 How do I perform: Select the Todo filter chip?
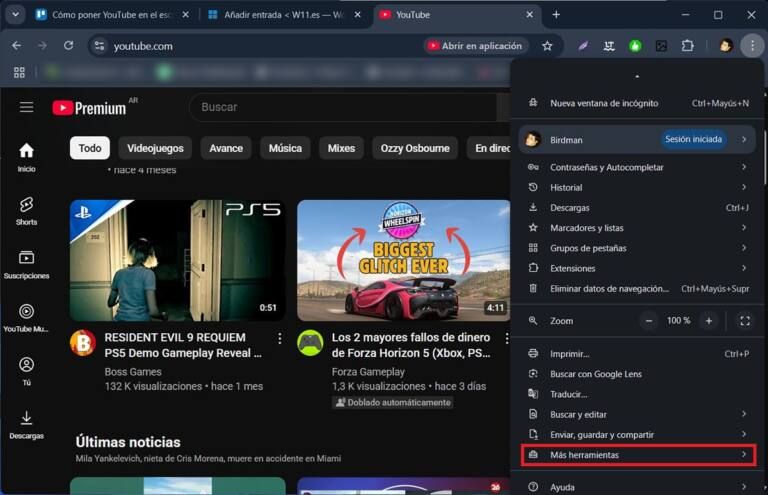click(x=90, y=148)
